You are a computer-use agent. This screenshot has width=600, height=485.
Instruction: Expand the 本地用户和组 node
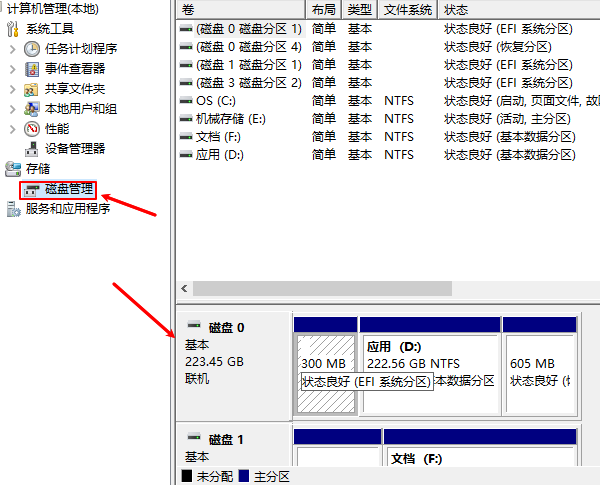click(x=13, y=109)
